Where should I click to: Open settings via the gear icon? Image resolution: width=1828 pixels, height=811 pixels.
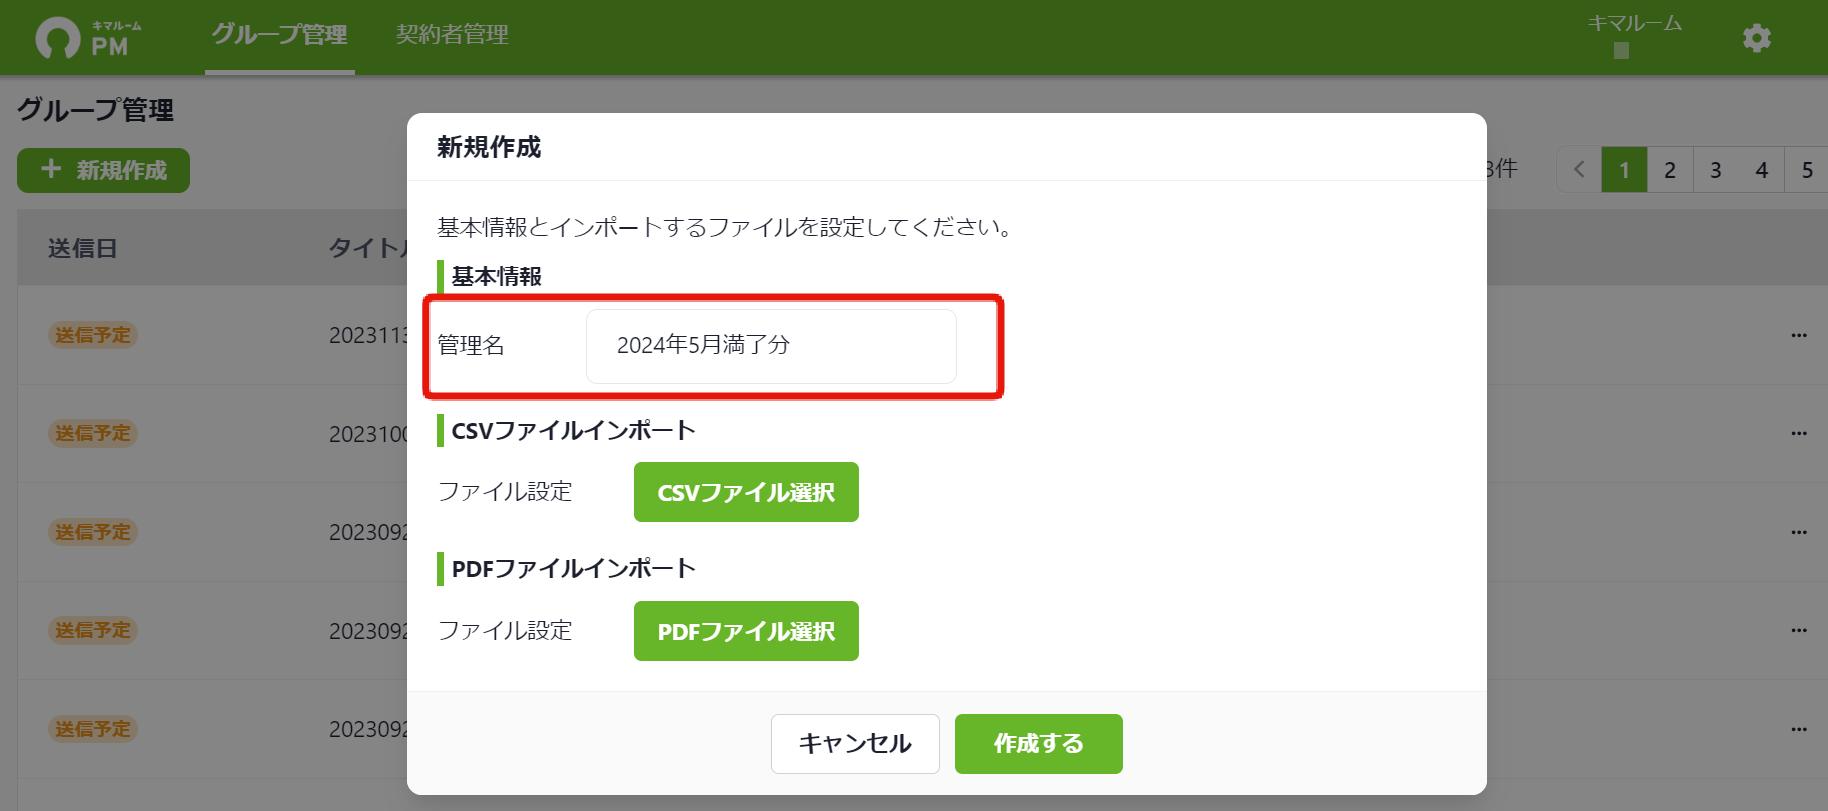coord(1756,38)
